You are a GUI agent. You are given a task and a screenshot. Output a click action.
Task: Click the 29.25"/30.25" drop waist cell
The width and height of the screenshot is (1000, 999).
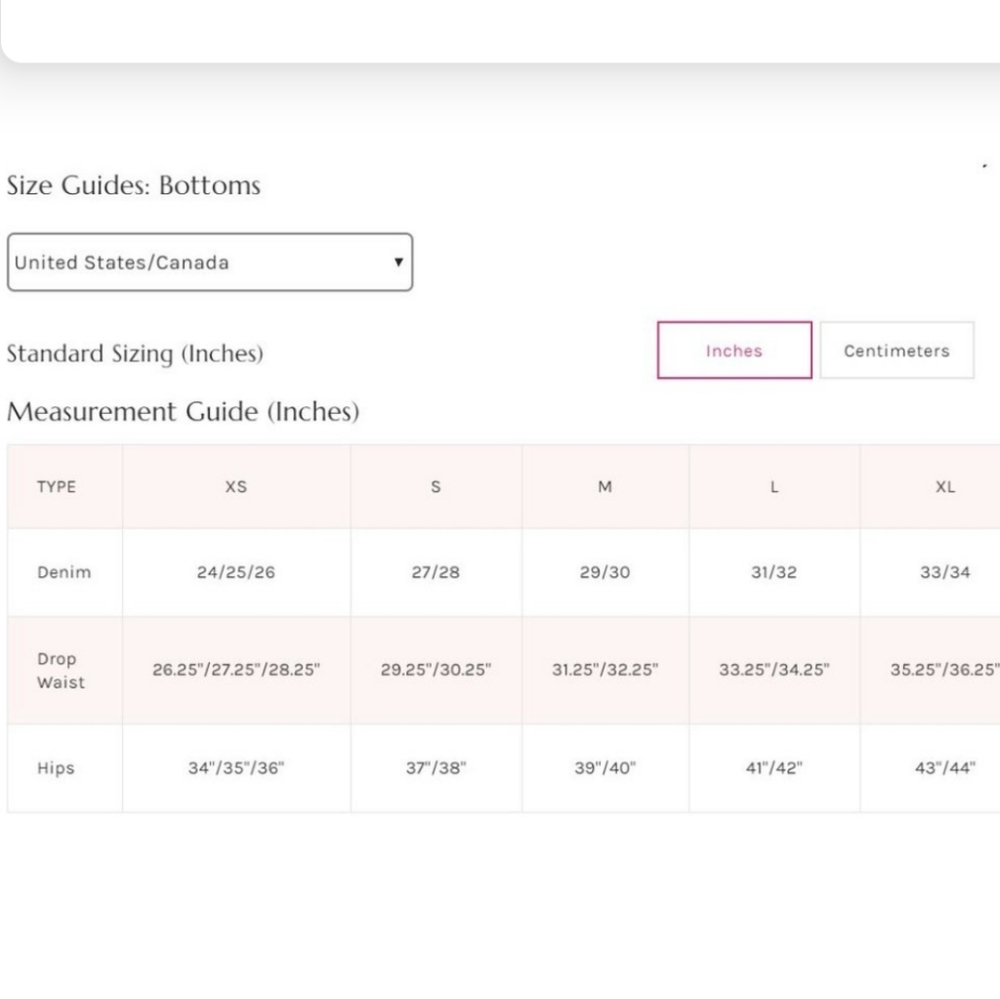tap(436, 670)
